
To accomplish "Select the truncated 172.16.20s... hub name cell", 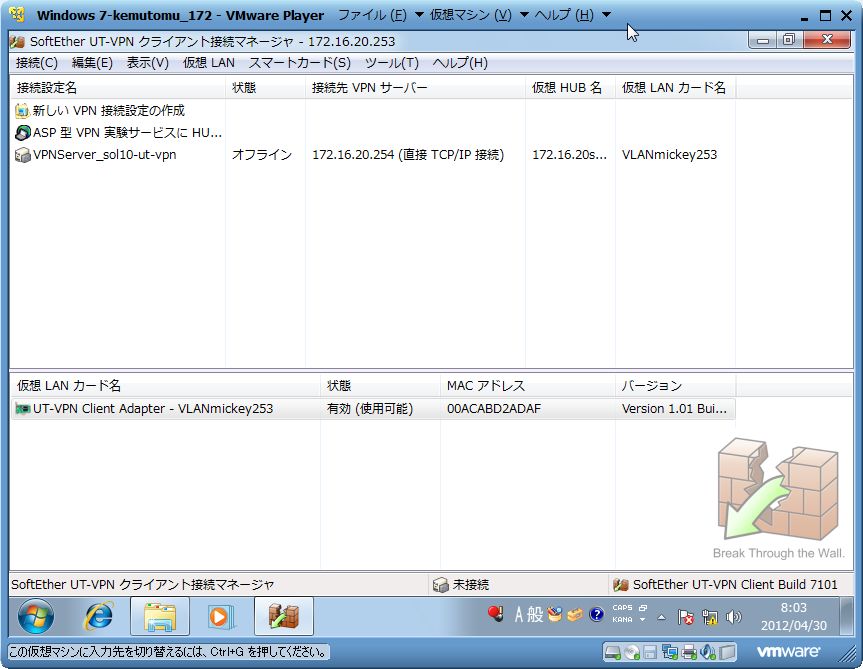I will tap(570, 155).
